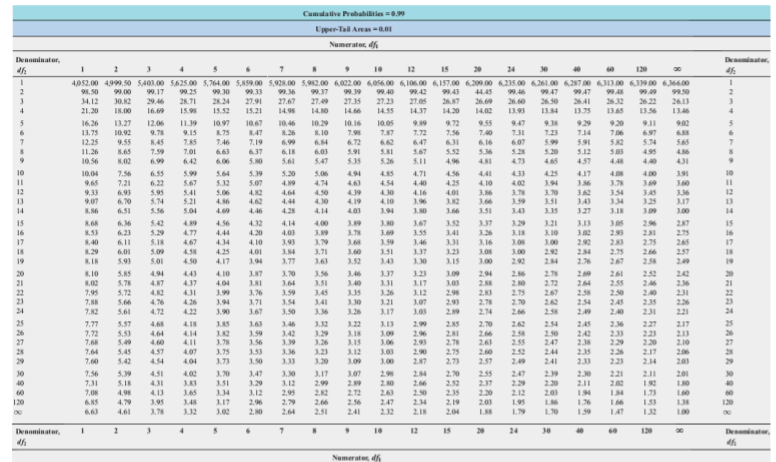Click the cell reading '99.00'
Image resolution: width=776 pixels, height=462 pixels.
[x=122, y=92]
